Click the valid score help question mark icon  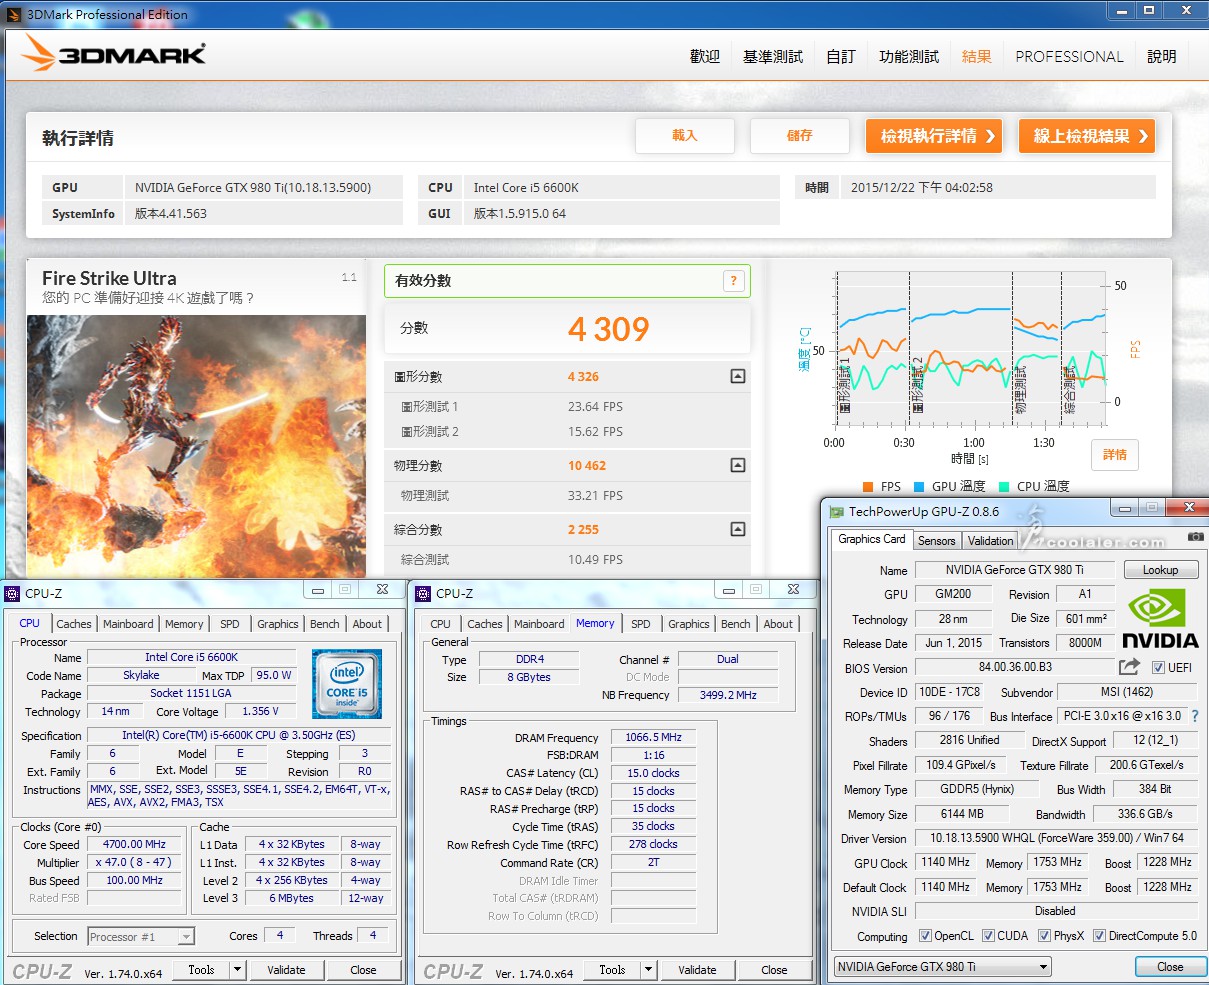[733, 281]
